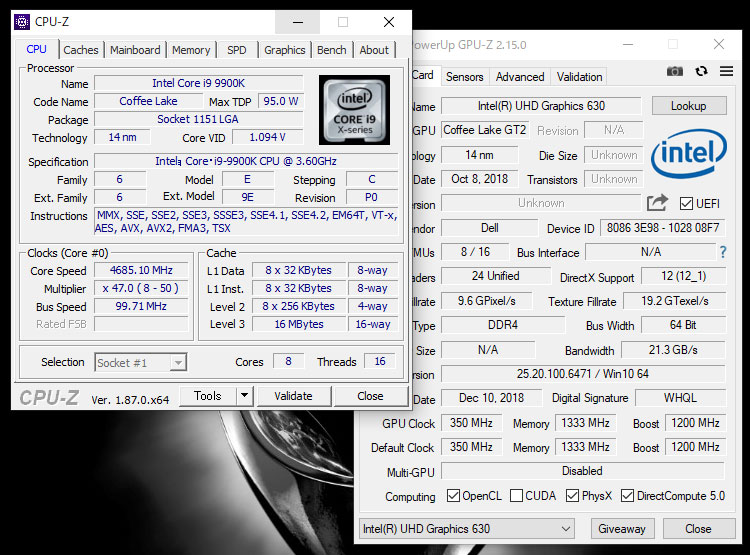Click the Bus Interface question mark

723,252
